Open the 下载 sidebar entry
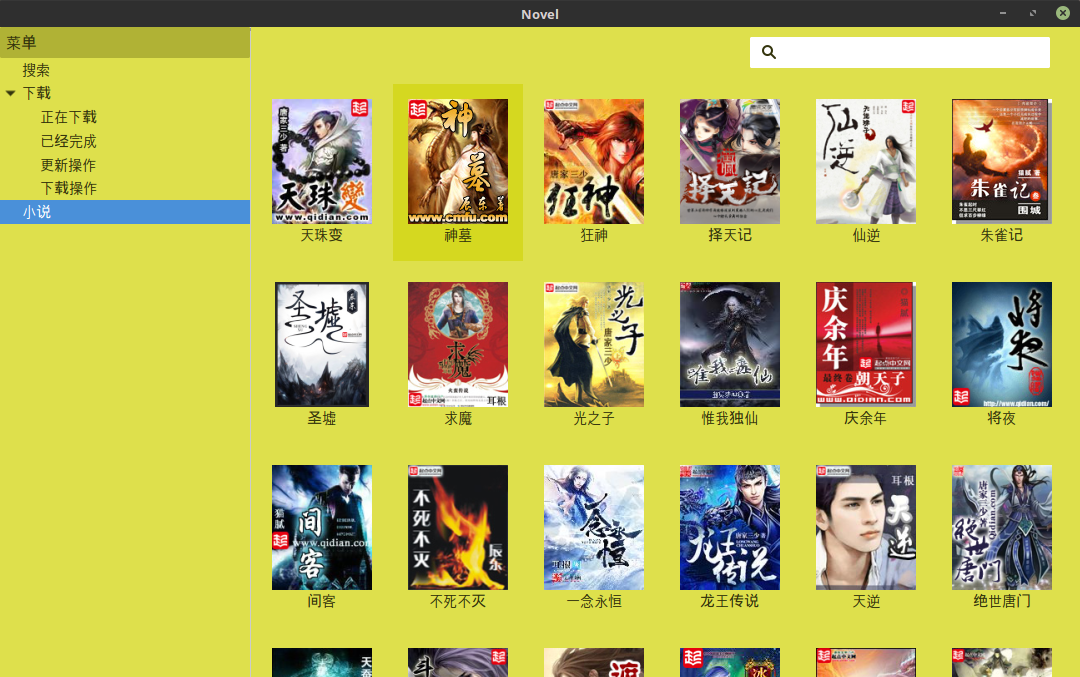 point(37,93)
